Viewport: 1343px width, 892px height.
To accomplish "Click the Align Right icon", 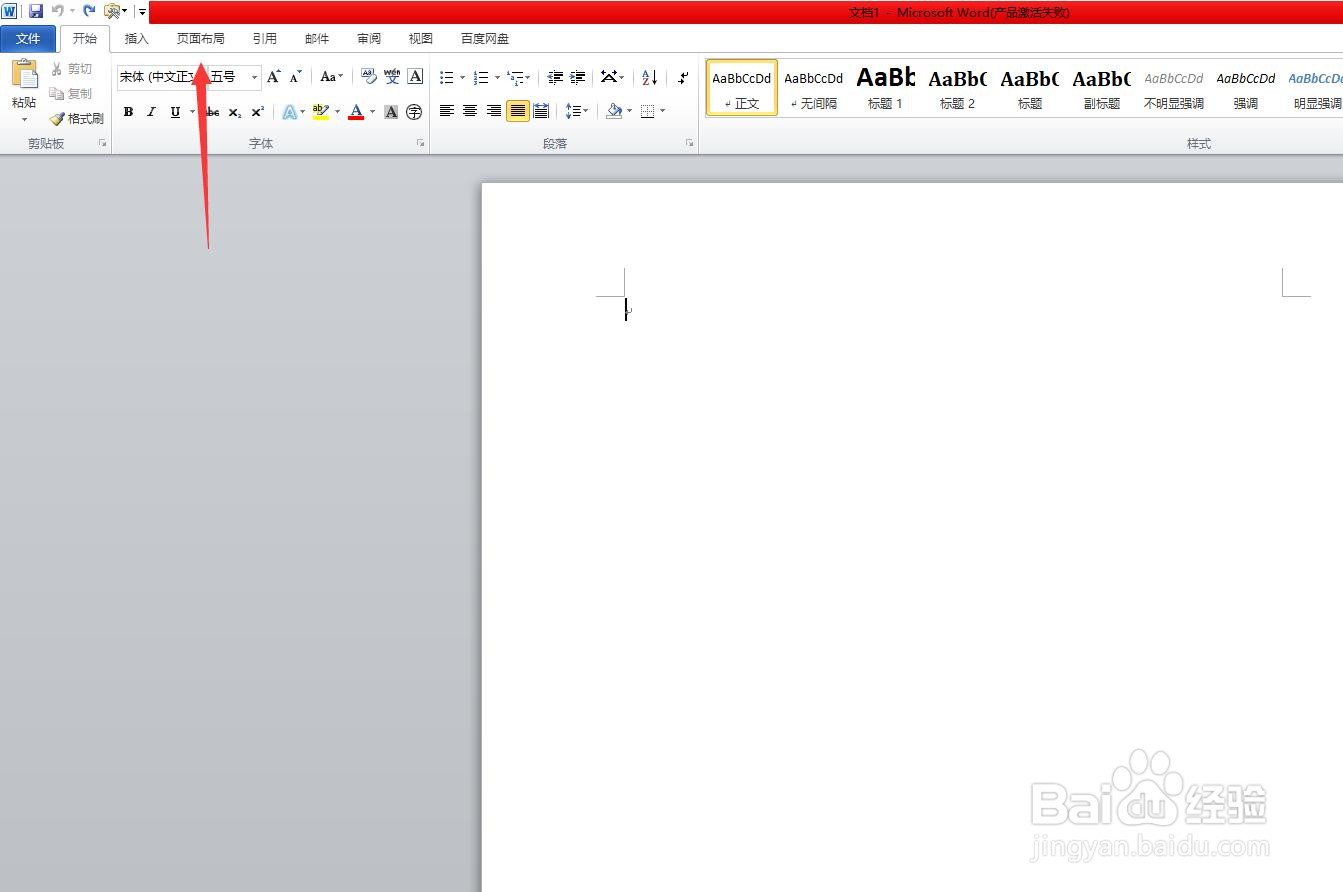I will [494, 111].
